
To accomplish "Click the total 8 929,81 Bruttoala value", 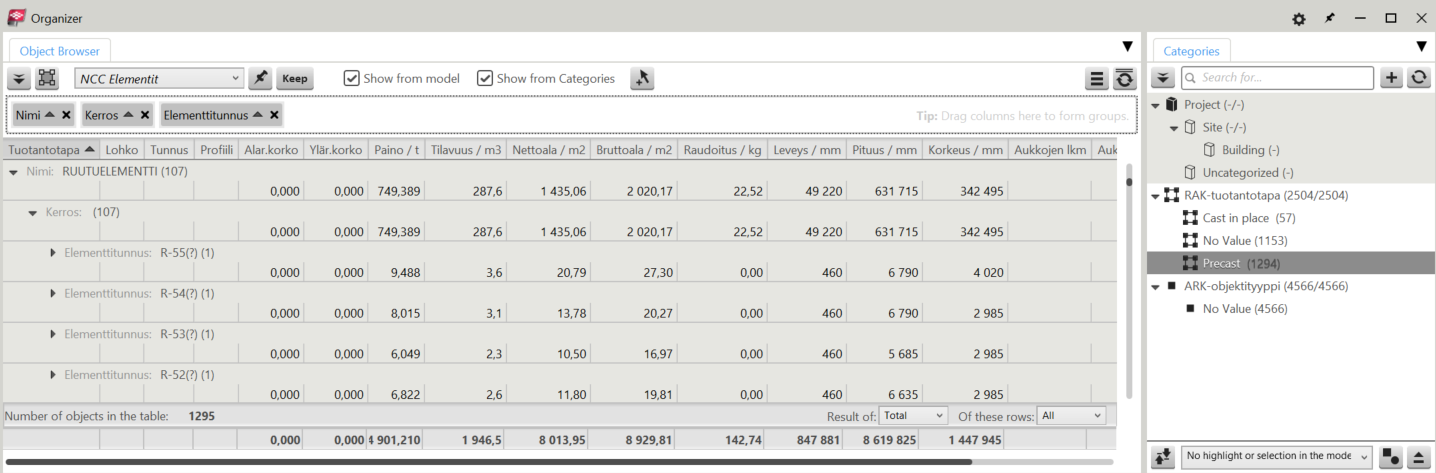I will pos(634,440).
